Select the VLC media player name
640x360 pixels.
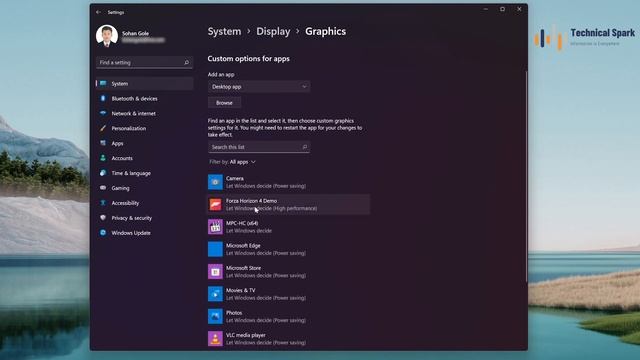246,335
